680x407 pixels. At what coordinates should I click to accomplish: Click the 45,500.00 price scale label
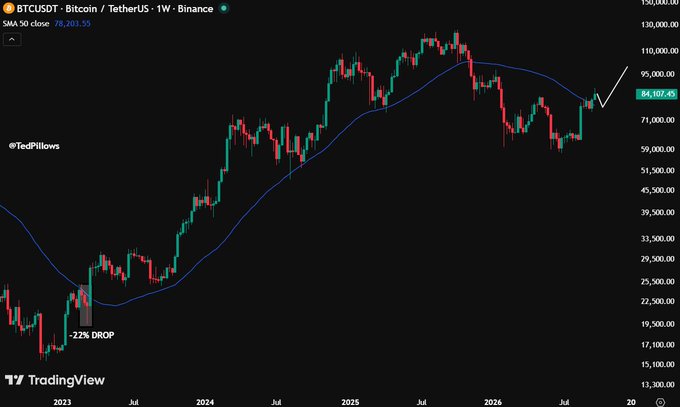(659, 190)
